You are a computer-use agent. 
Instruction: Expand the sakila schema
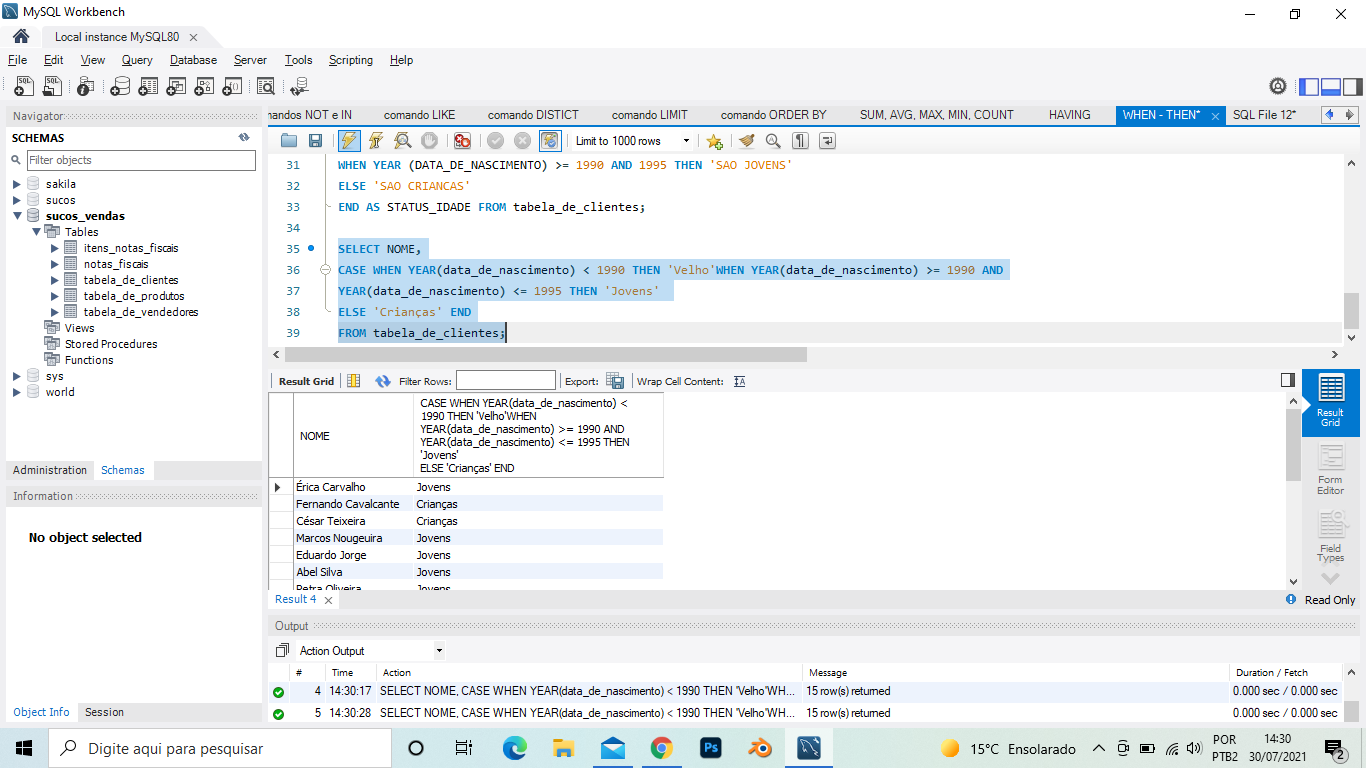(x=16, y=184)
